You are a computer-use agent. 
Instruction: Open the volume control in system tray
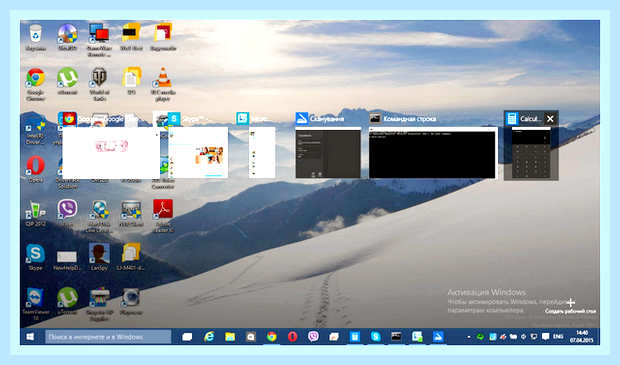[524, 337]
